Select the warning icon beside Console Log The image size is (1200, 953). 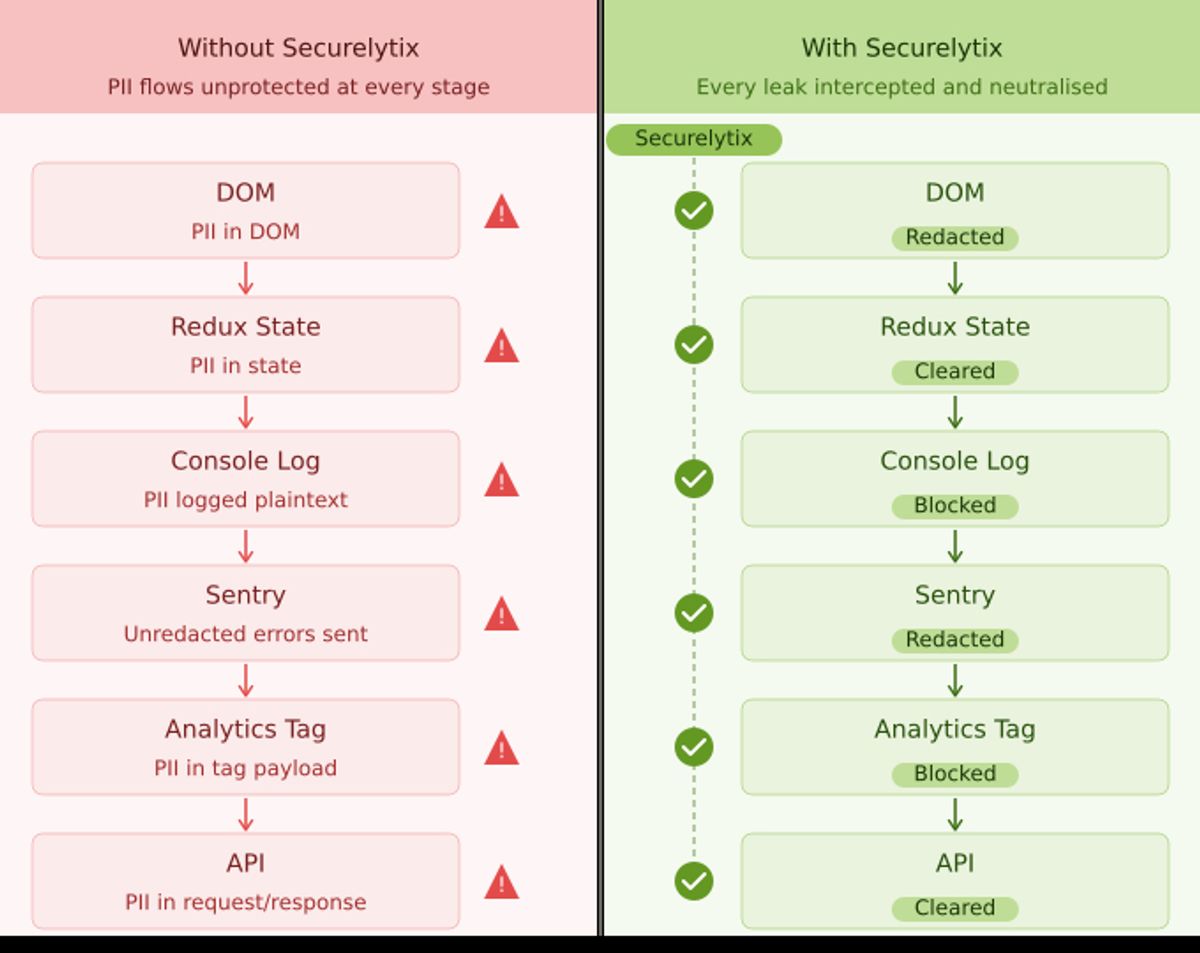pyautogui.click(x=501, y=480)
